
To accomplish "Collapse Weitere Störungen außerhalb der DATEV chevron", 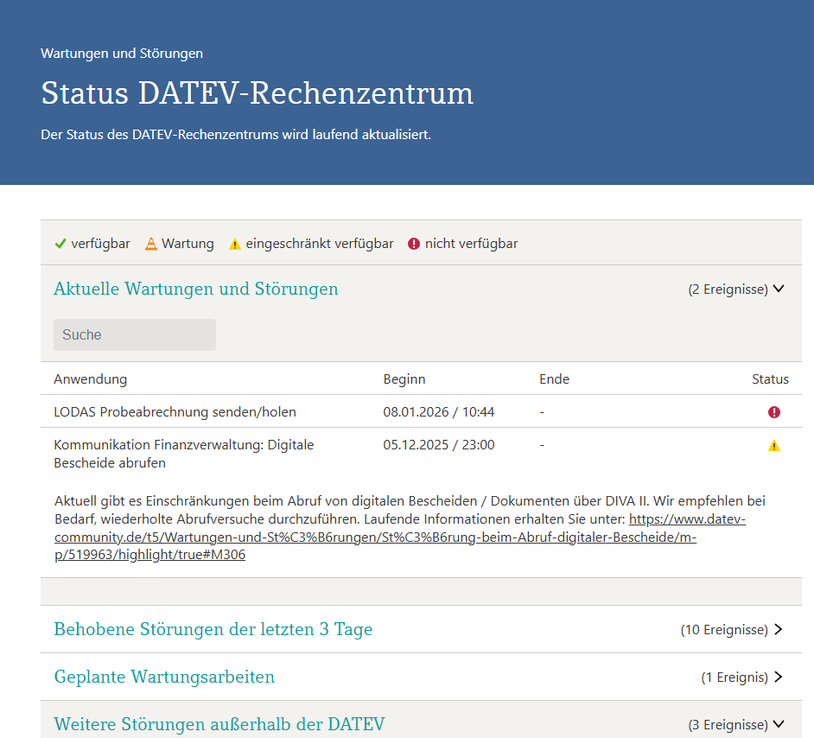I will (x=779, y=725).
